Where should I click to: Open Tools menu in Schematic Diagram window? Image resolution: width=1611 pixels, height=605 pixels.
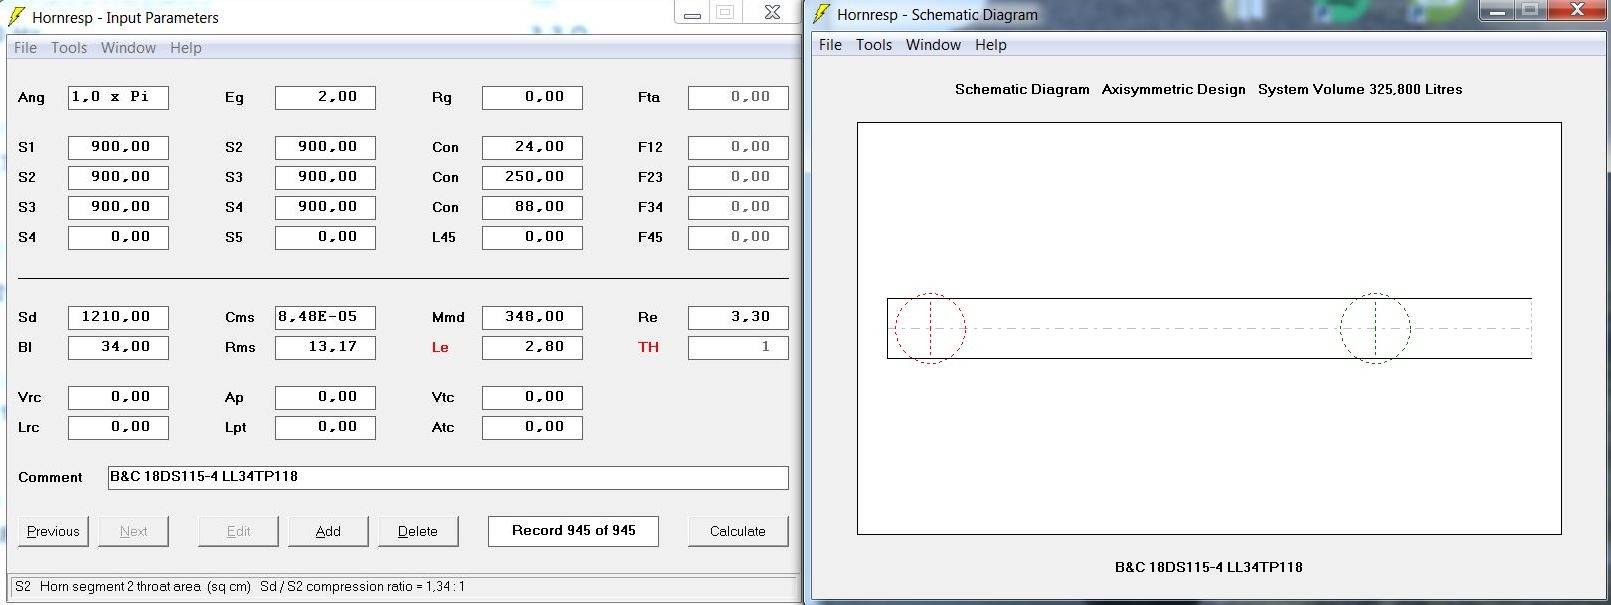[x=874, y=45]
